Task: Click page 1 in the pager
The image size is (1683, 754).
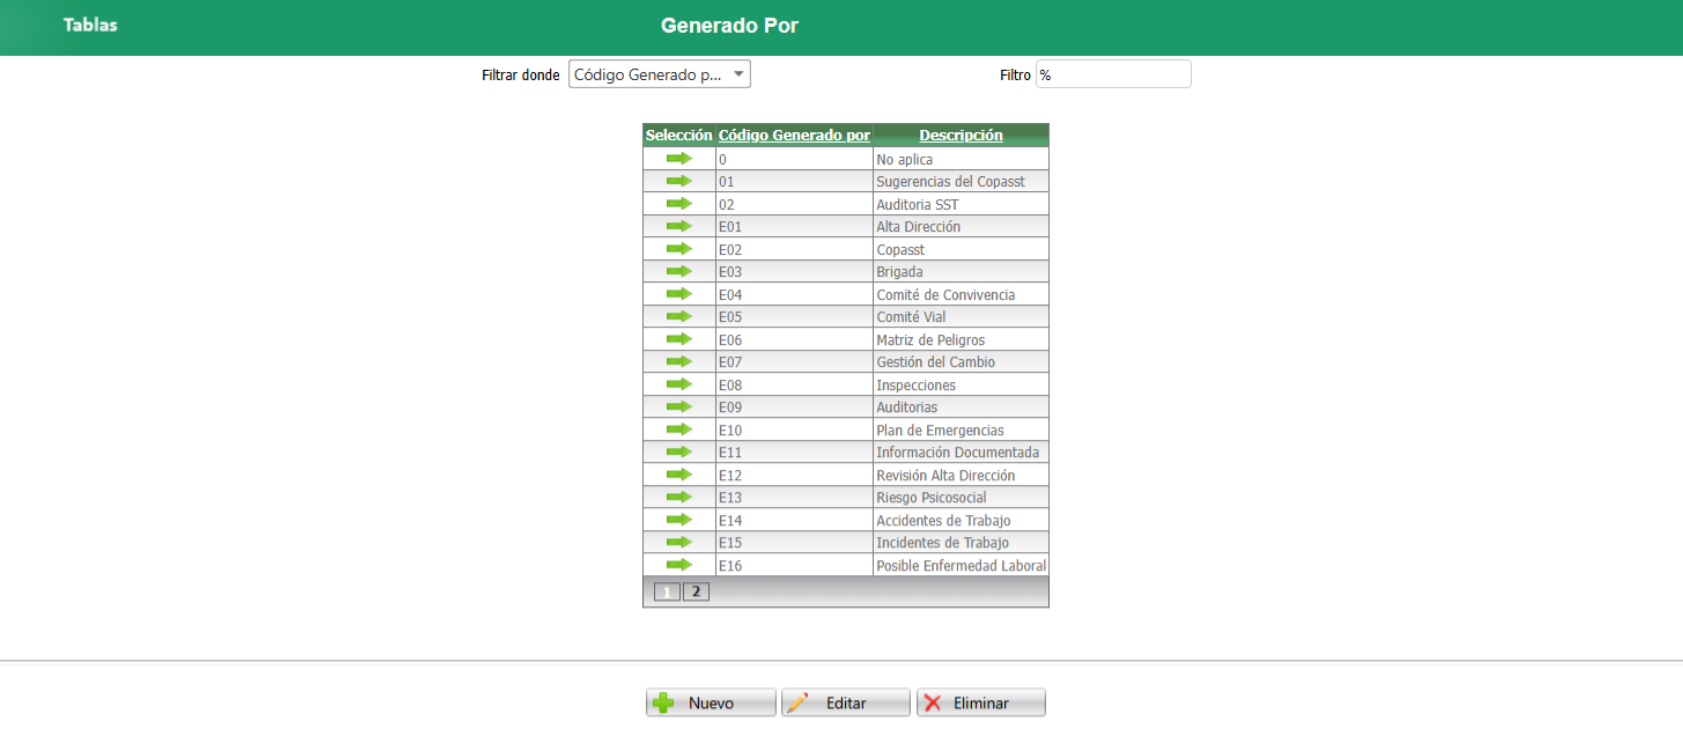Action: coord(667,591)
